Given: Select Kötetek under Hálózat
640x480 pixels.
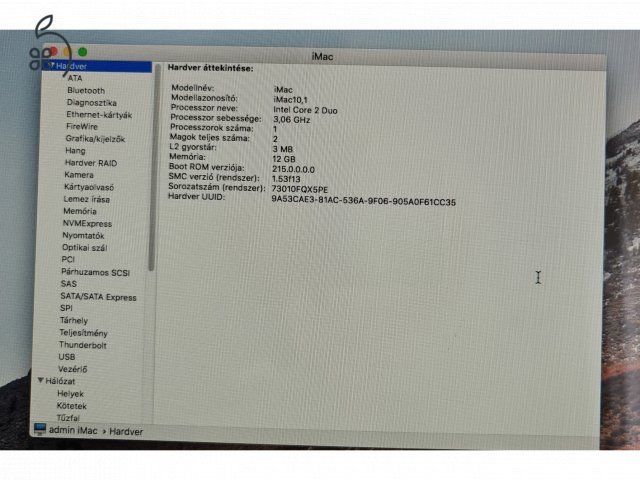Looking at the screenshot, I should (71, 406).
